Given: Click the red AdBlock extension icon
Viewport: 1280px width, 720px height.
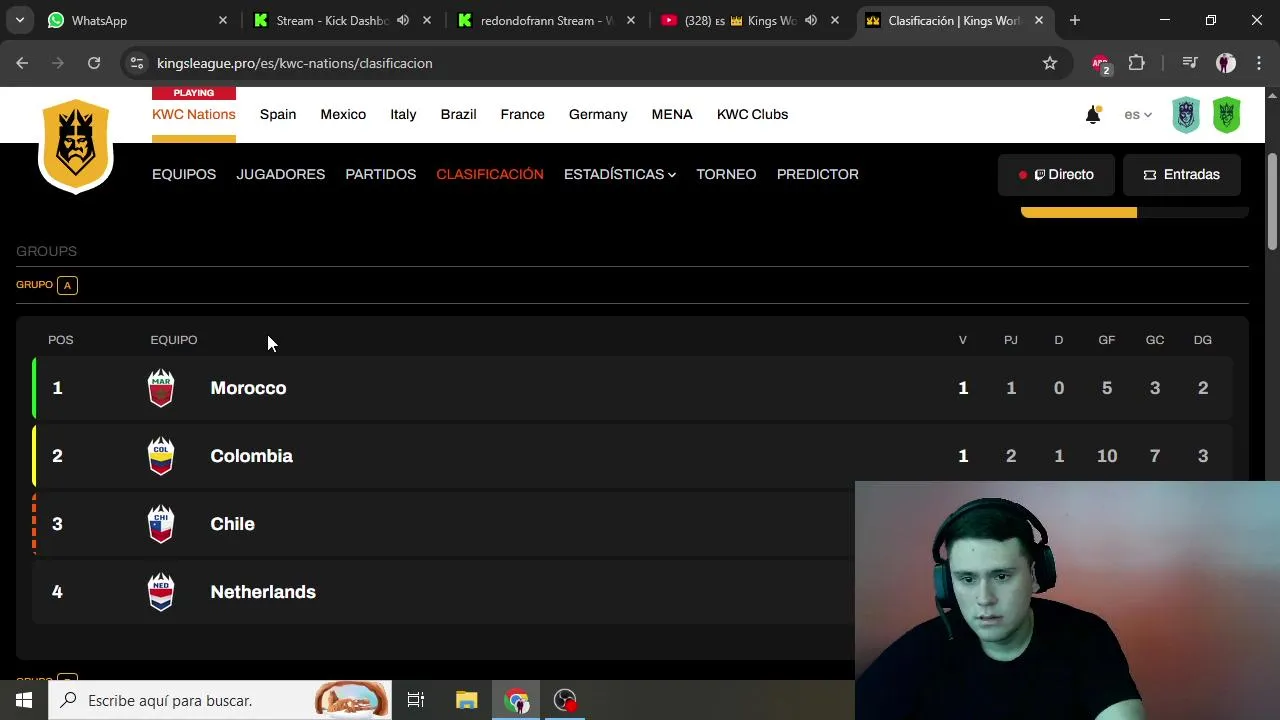Looking at the screenshot, I should click(1101, 63).
